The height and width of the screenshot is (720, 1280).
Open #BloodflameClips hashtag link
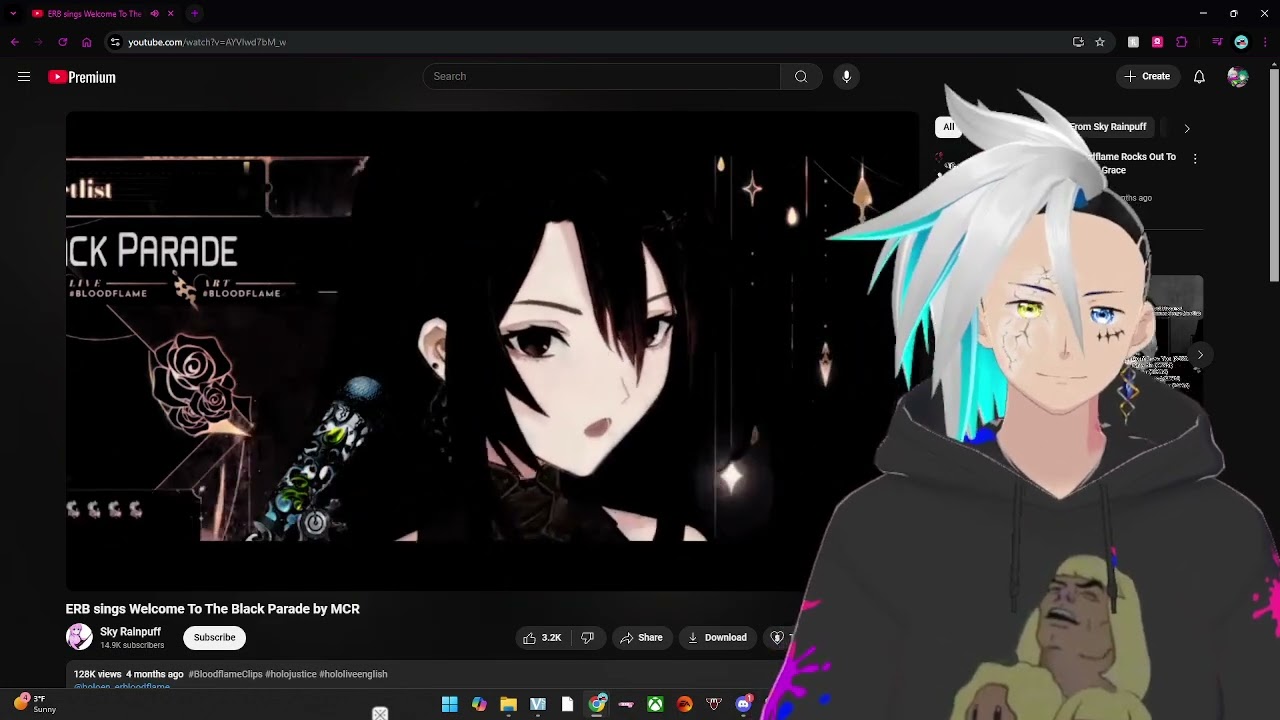pos(225,674)
